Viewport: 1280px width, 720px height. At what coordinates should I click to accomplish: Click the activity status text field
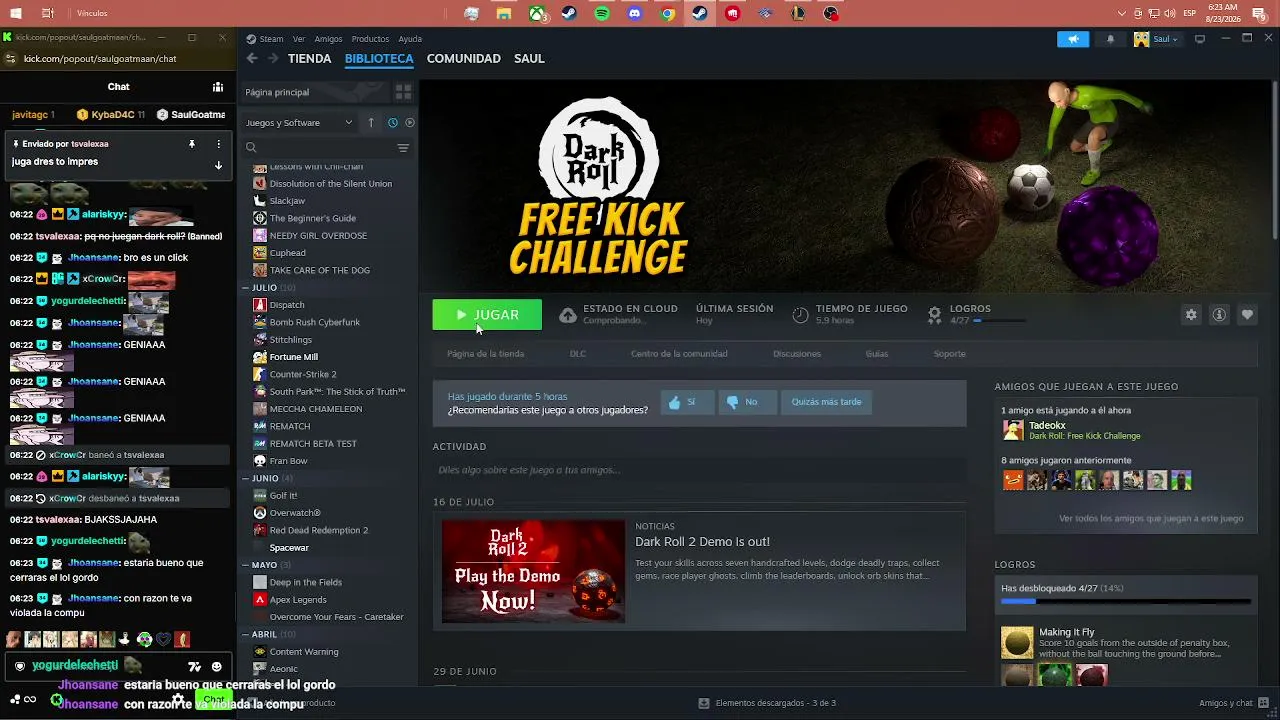(x=699, y=470)
